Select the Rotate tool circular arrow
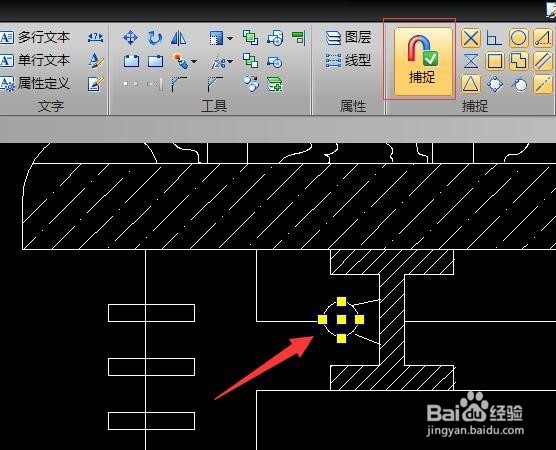 point(155,38)
